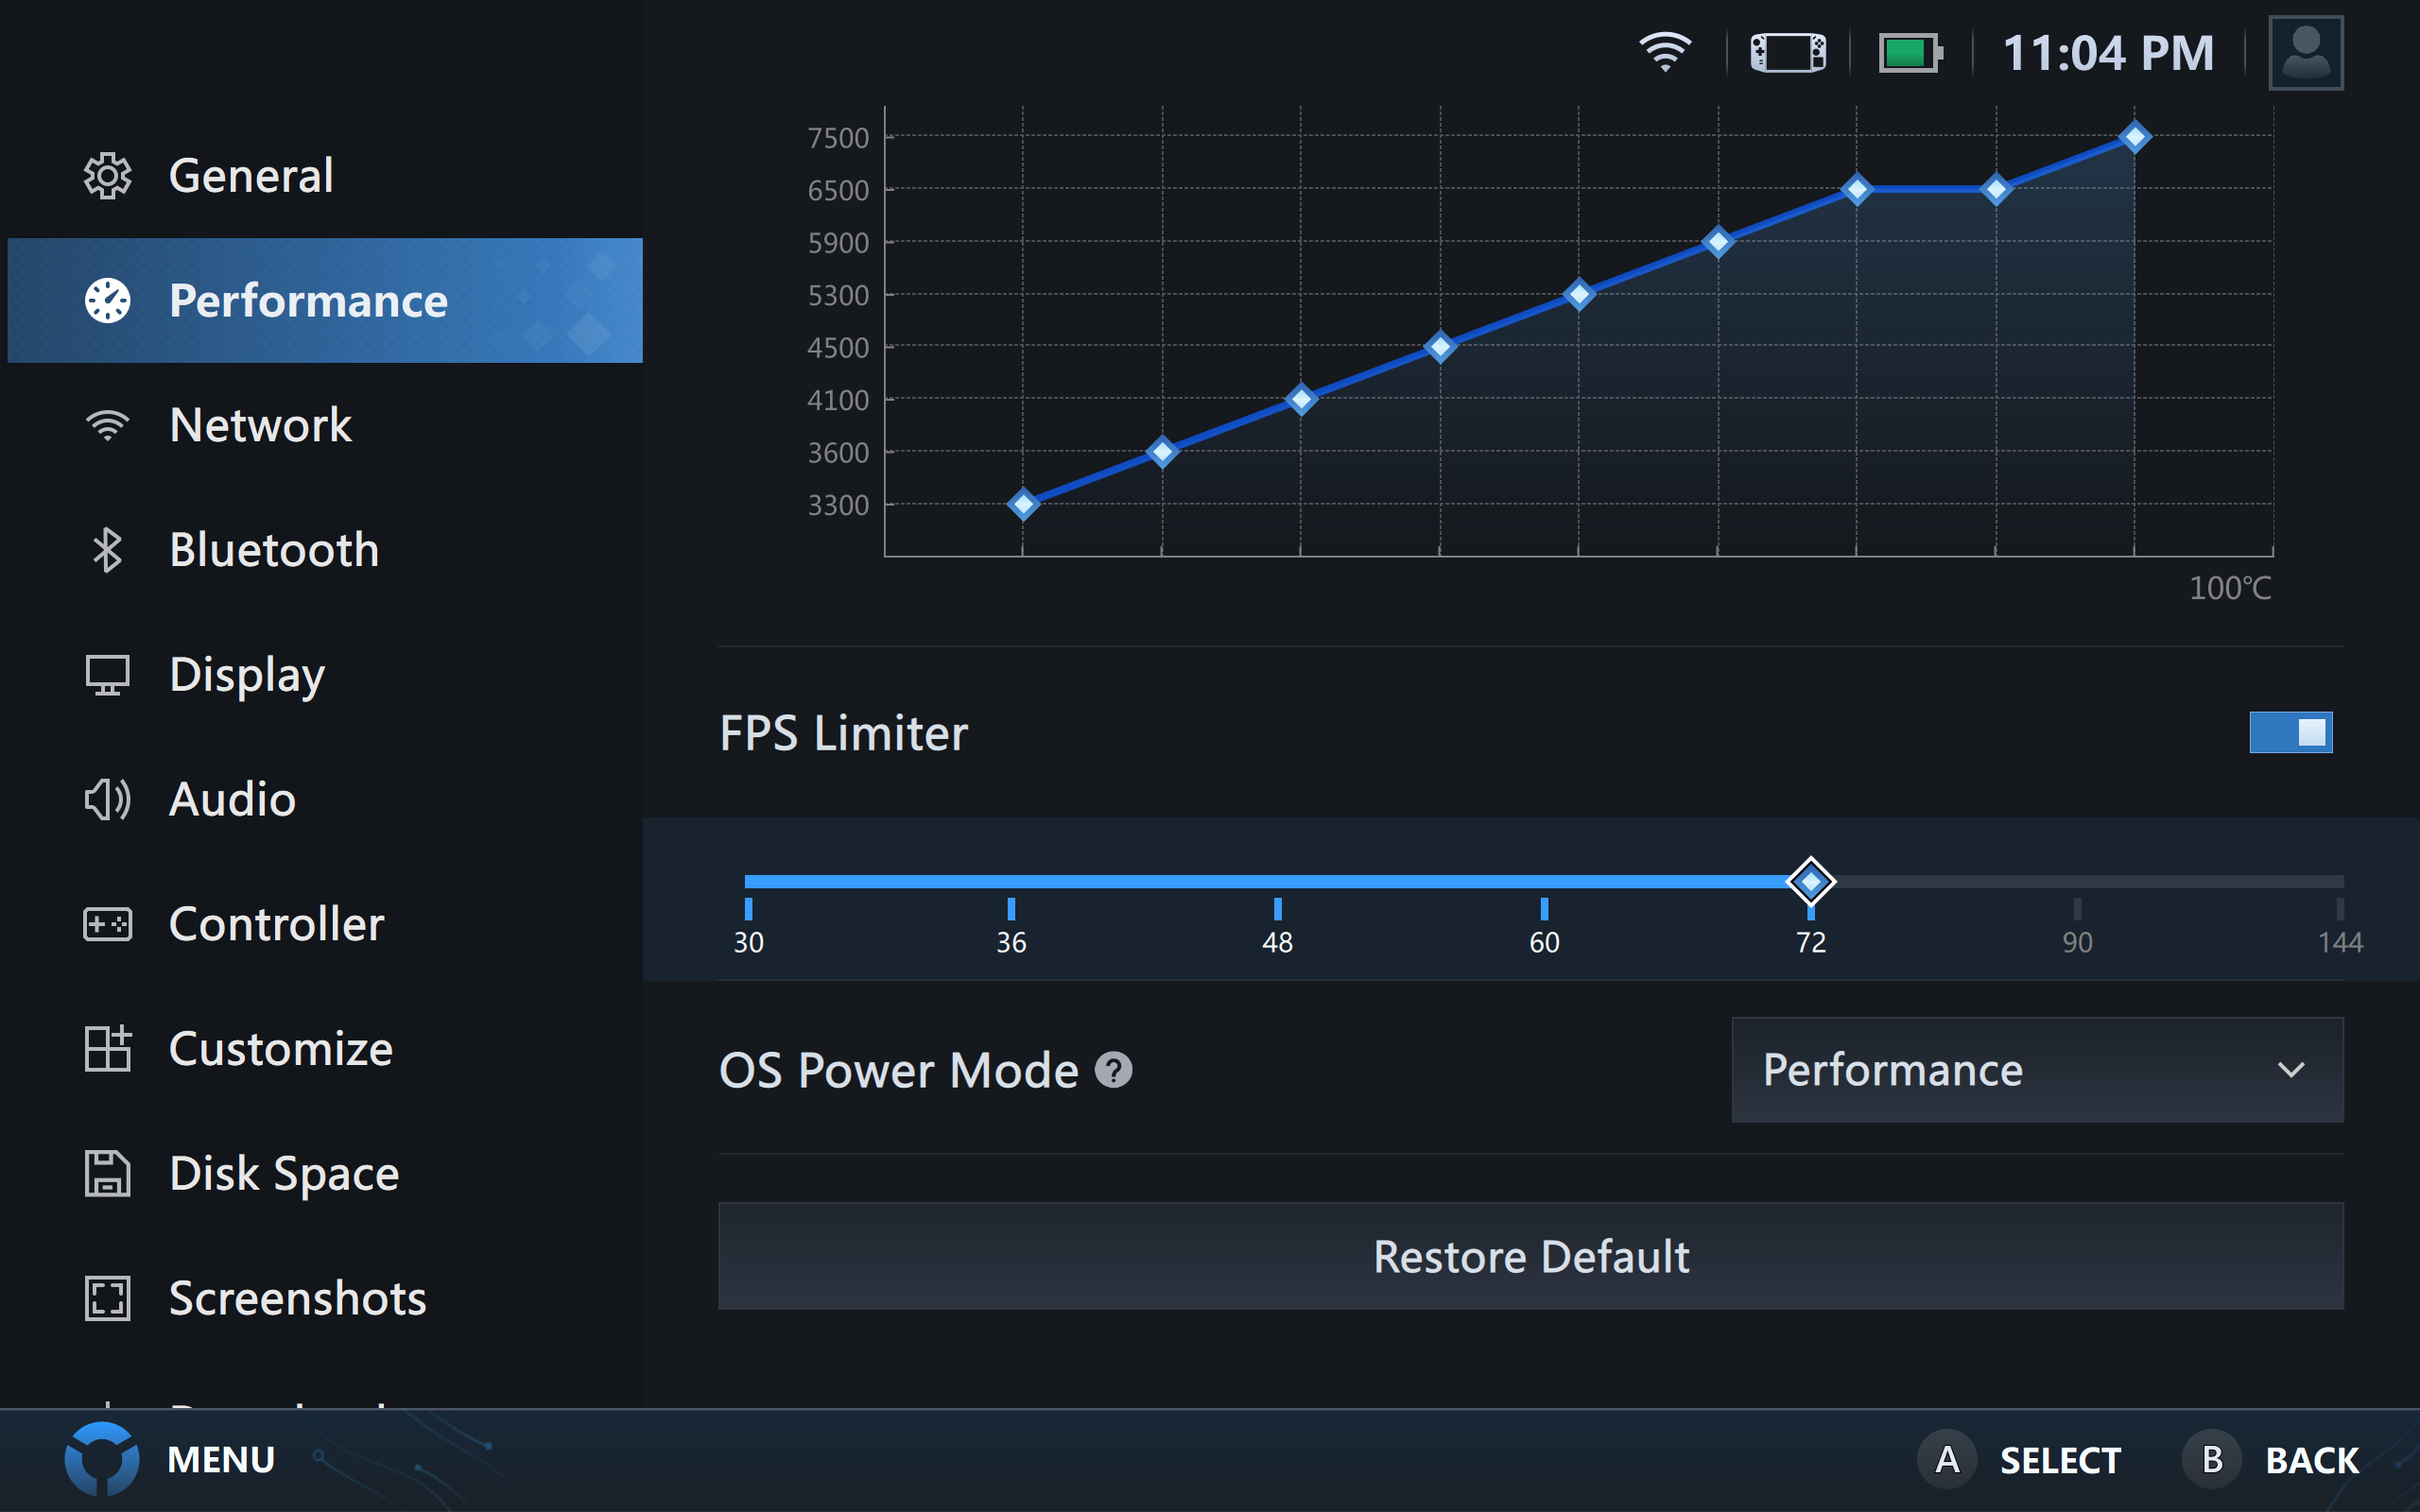Click the Disk Space save icon

tap(107, 1174)
